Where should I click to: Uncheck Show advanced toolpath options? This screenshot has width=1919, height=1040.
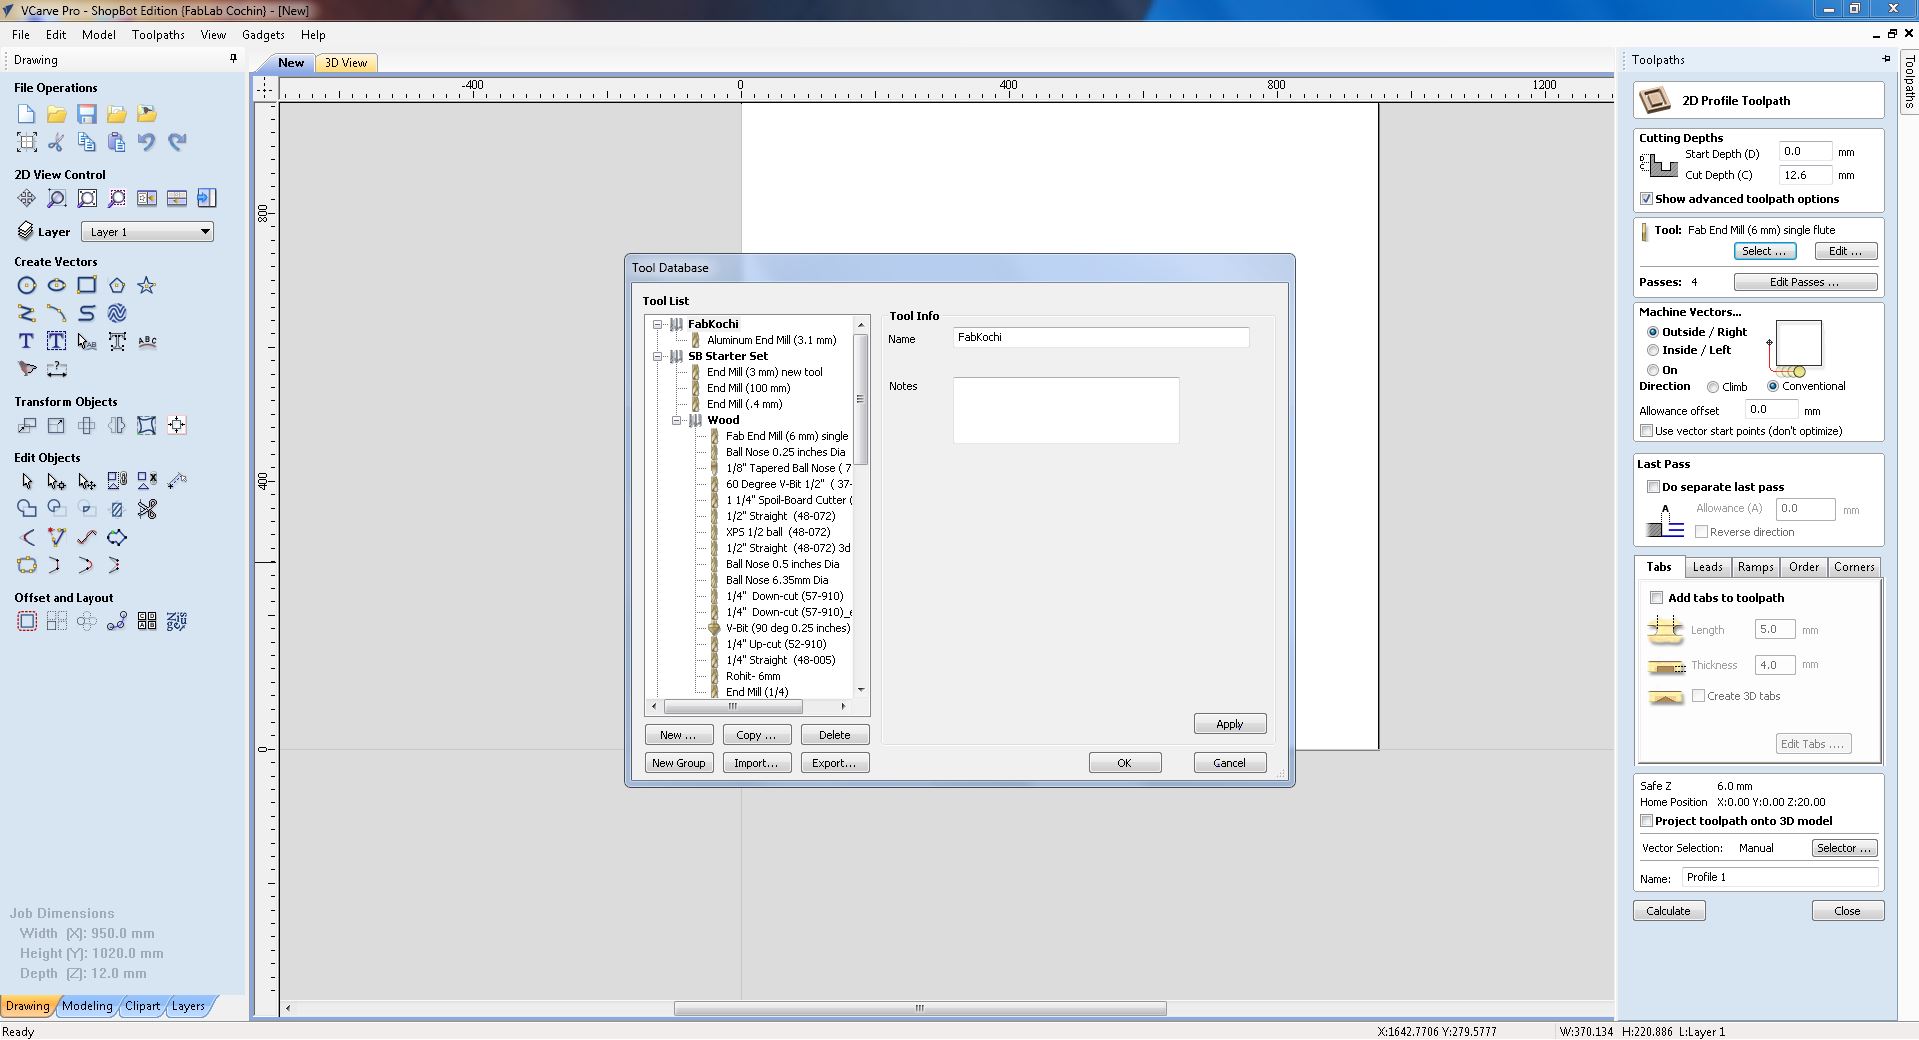click(1646, 199)
